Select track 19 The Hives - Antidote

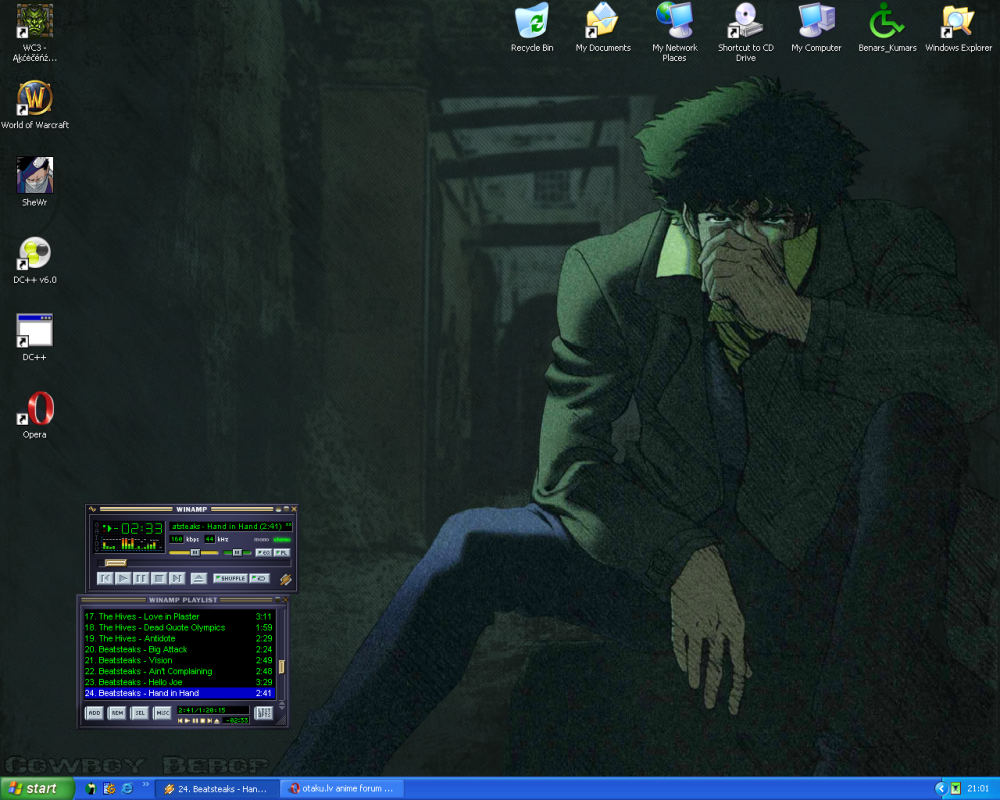point(179,638)
